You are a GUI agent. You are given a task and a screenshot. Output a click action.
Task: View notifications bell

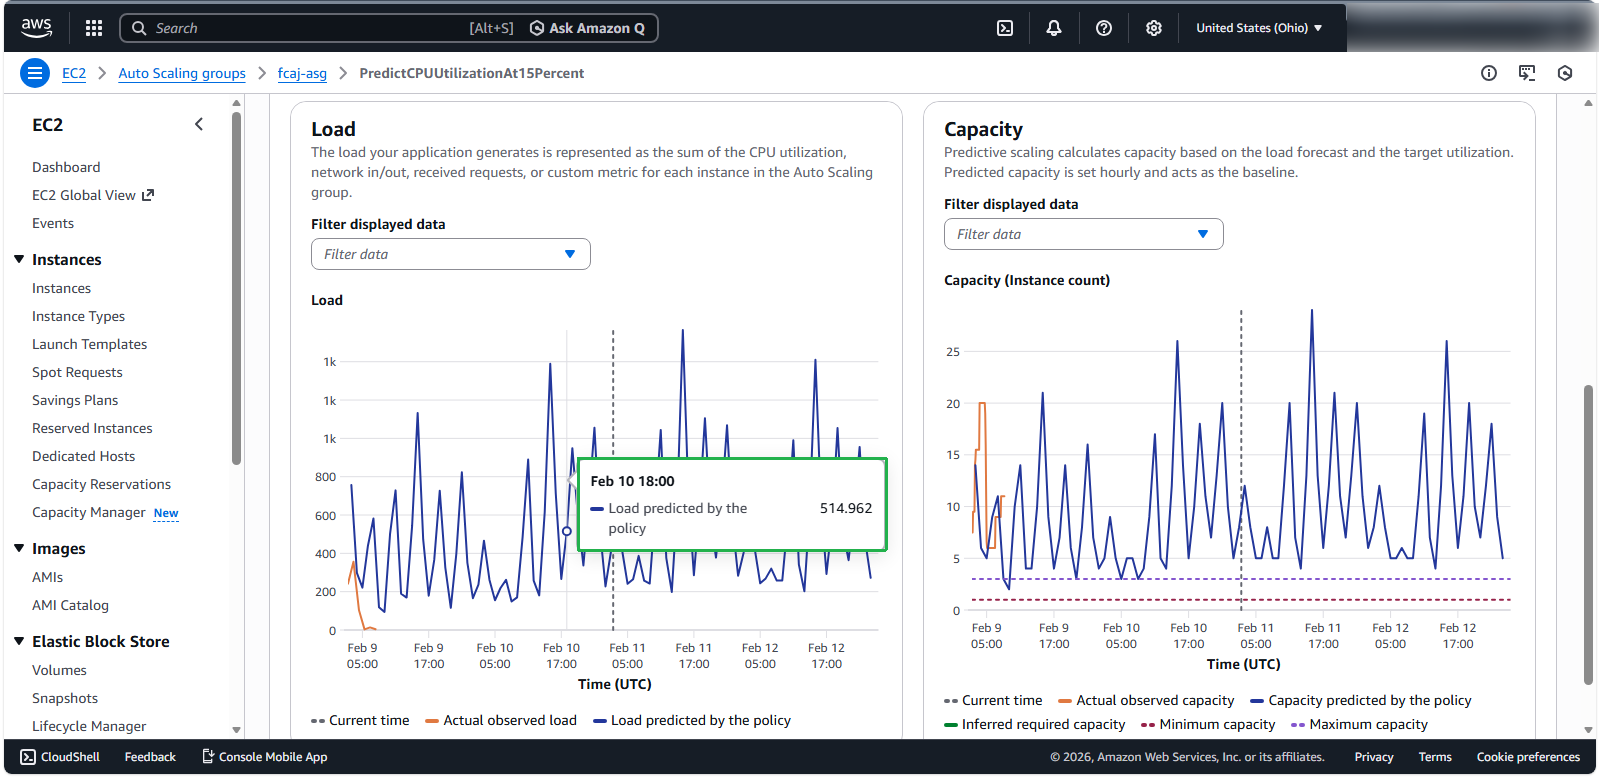[1054, 28]
